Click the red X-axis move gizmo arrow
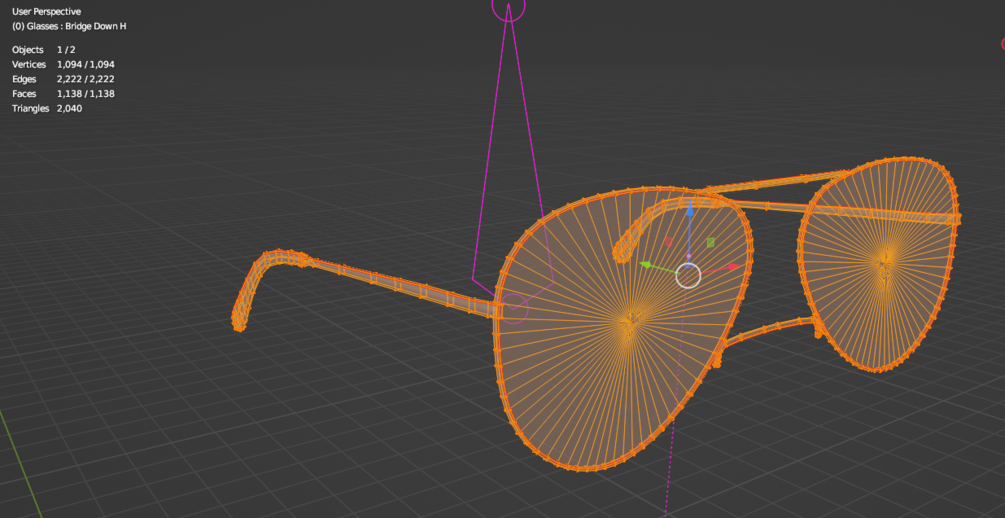The height and width of the screenshot is (518, 1005). 734,266
